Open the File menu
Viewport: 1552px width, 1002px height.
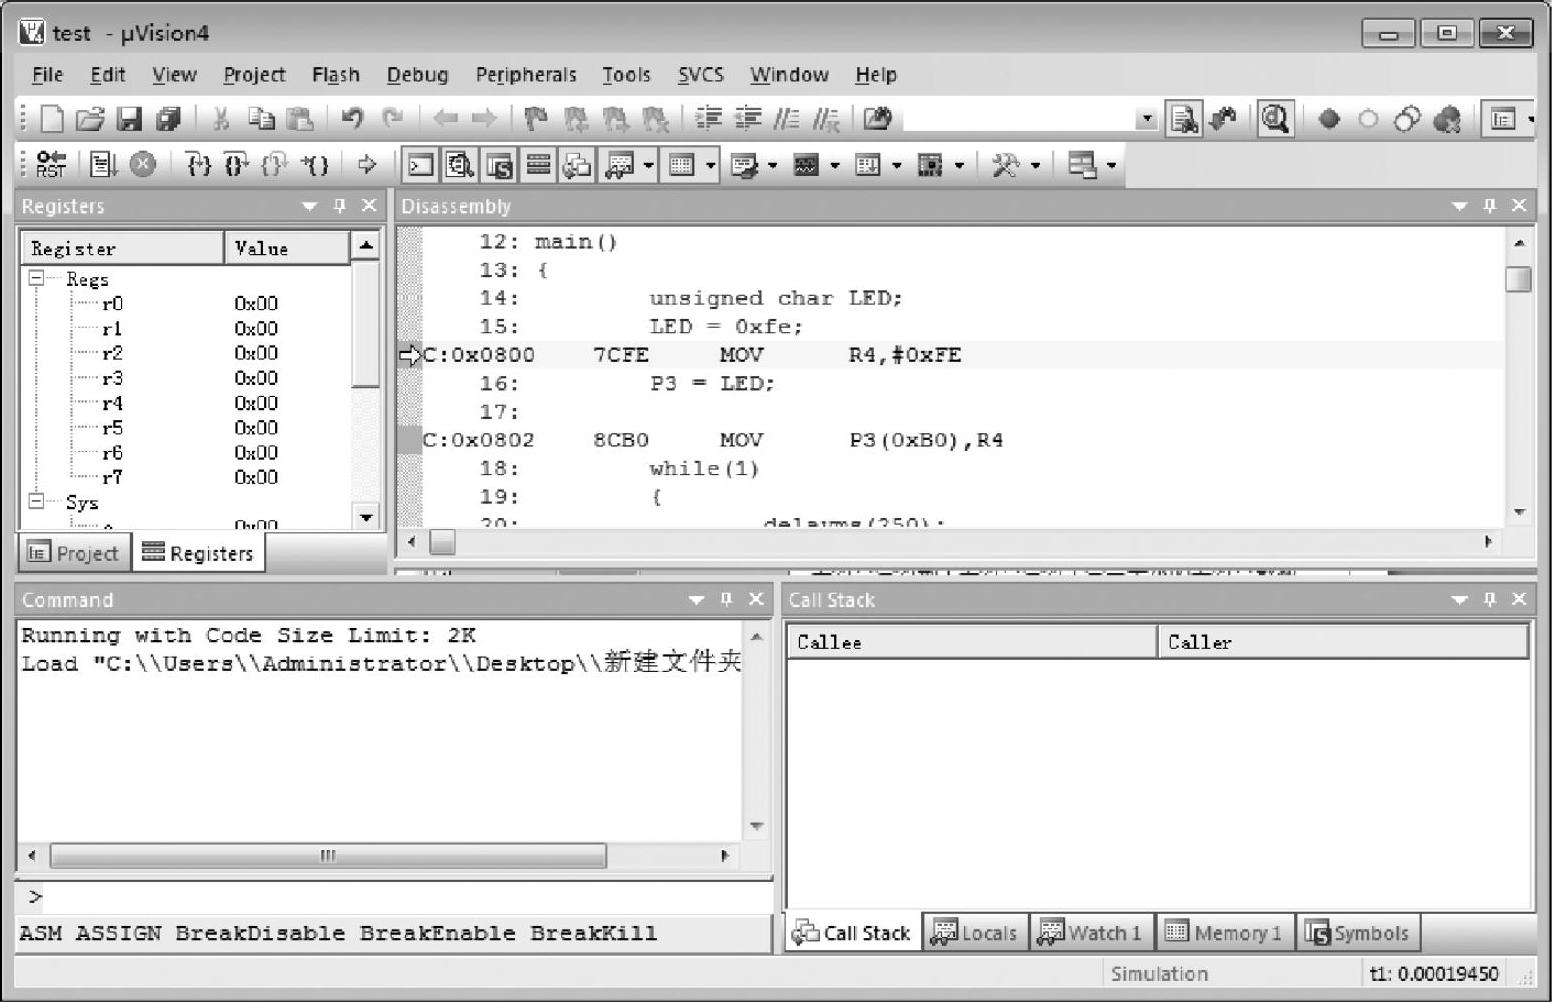coord(47,75)
